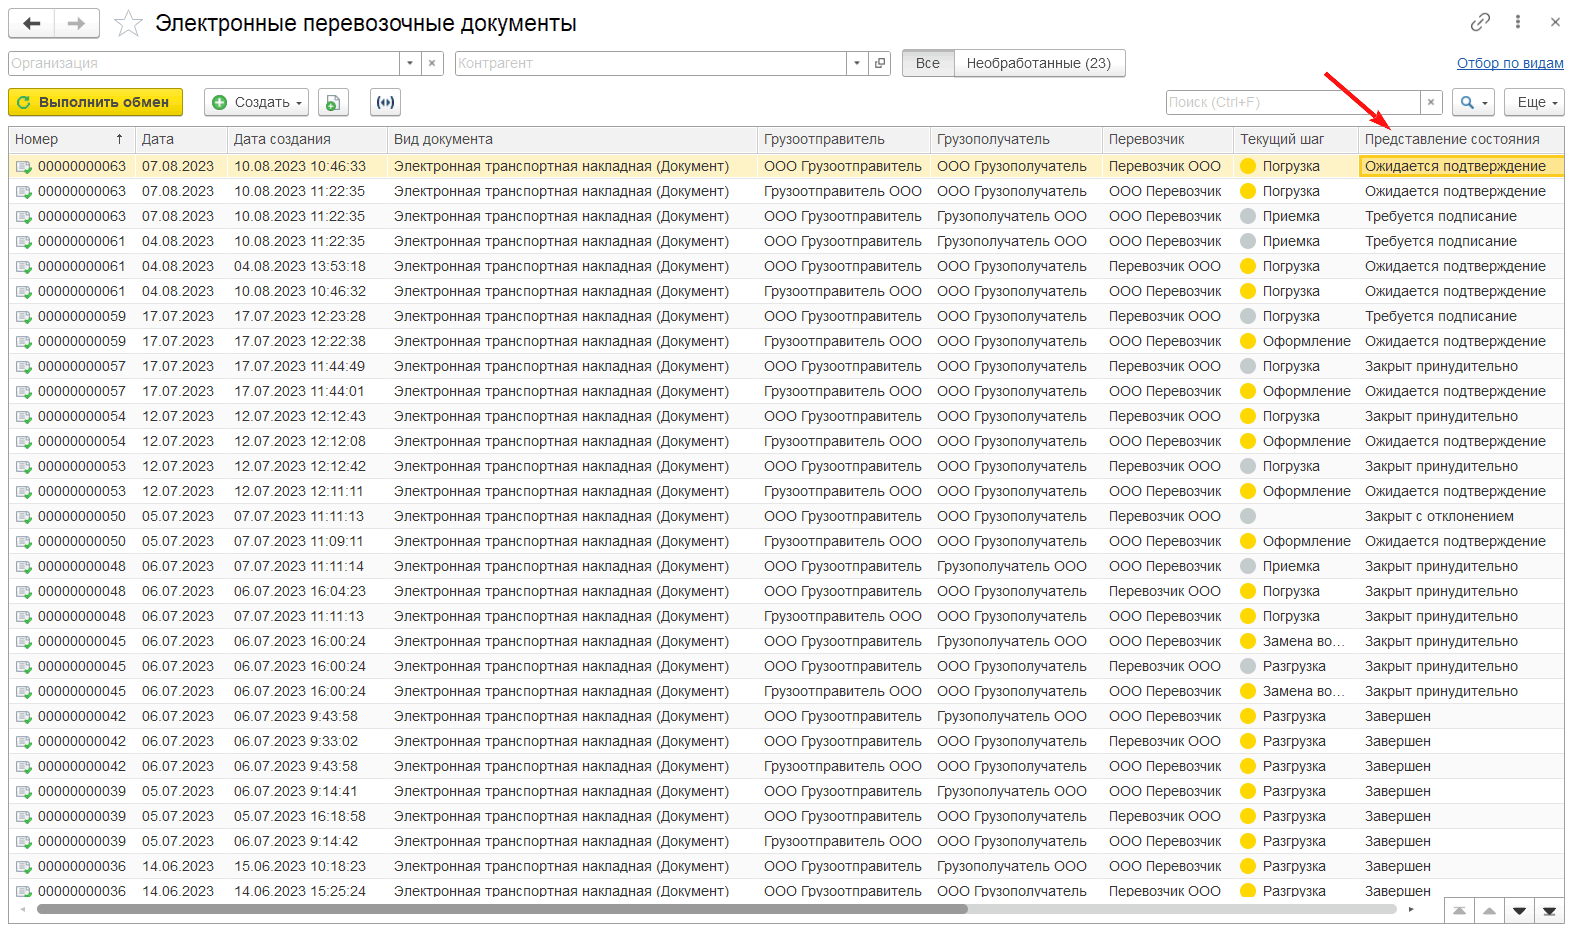Click the document icon of the row created 10.08.2023 10:46:33

24,167
